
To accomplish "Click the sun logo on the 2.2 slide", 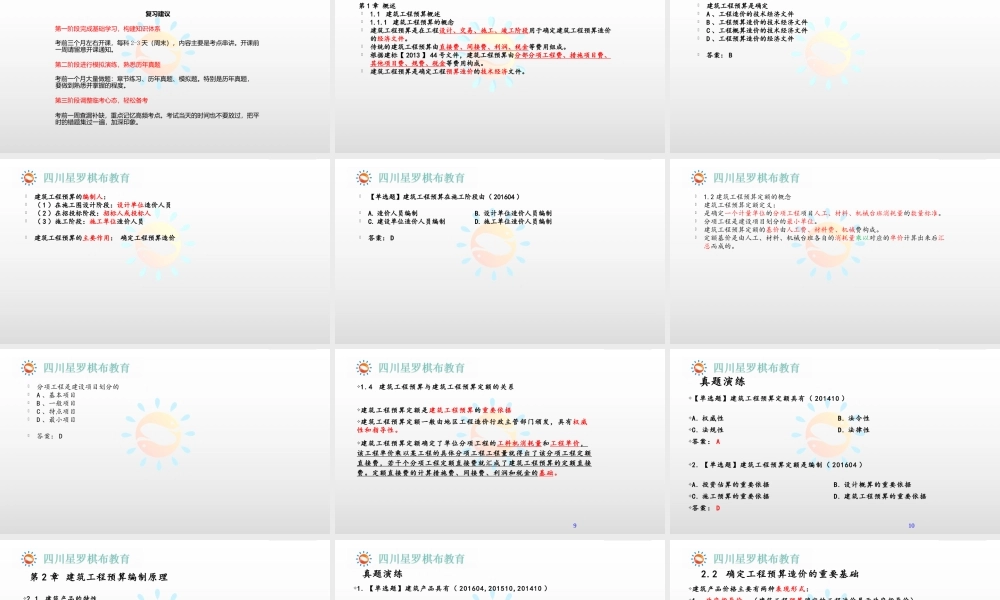I will point(699,559).
